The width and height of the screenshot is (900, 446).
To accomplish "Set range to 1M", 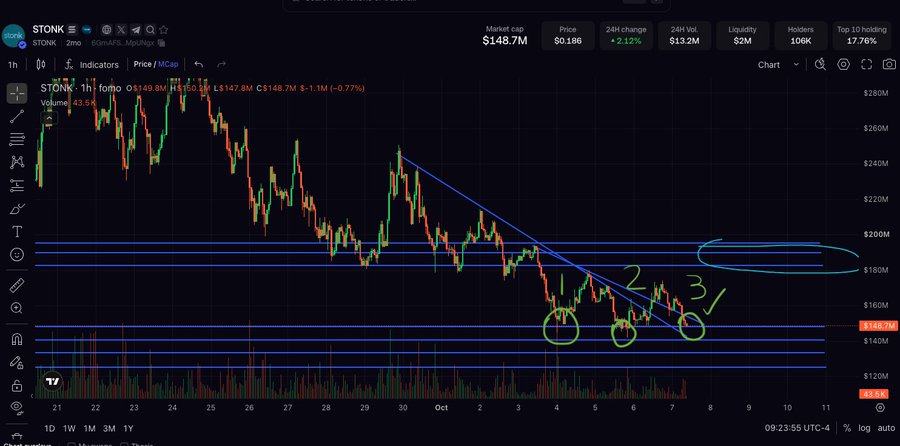I will [90, 428].
